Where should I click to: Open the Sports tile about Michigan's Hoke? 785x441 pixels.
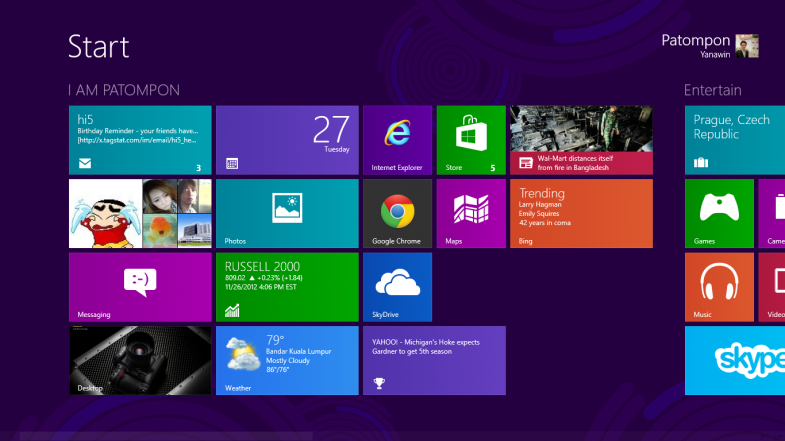coord(434,360)
